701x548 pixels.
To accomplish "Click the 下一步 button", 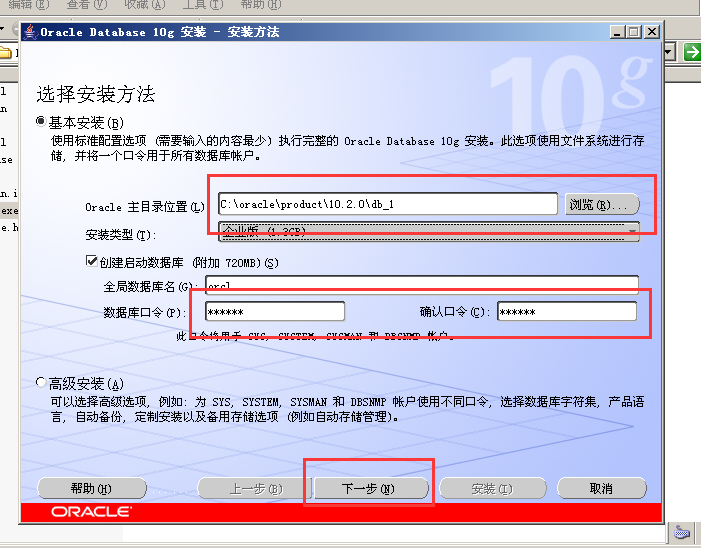I will [x=371, y=488].
